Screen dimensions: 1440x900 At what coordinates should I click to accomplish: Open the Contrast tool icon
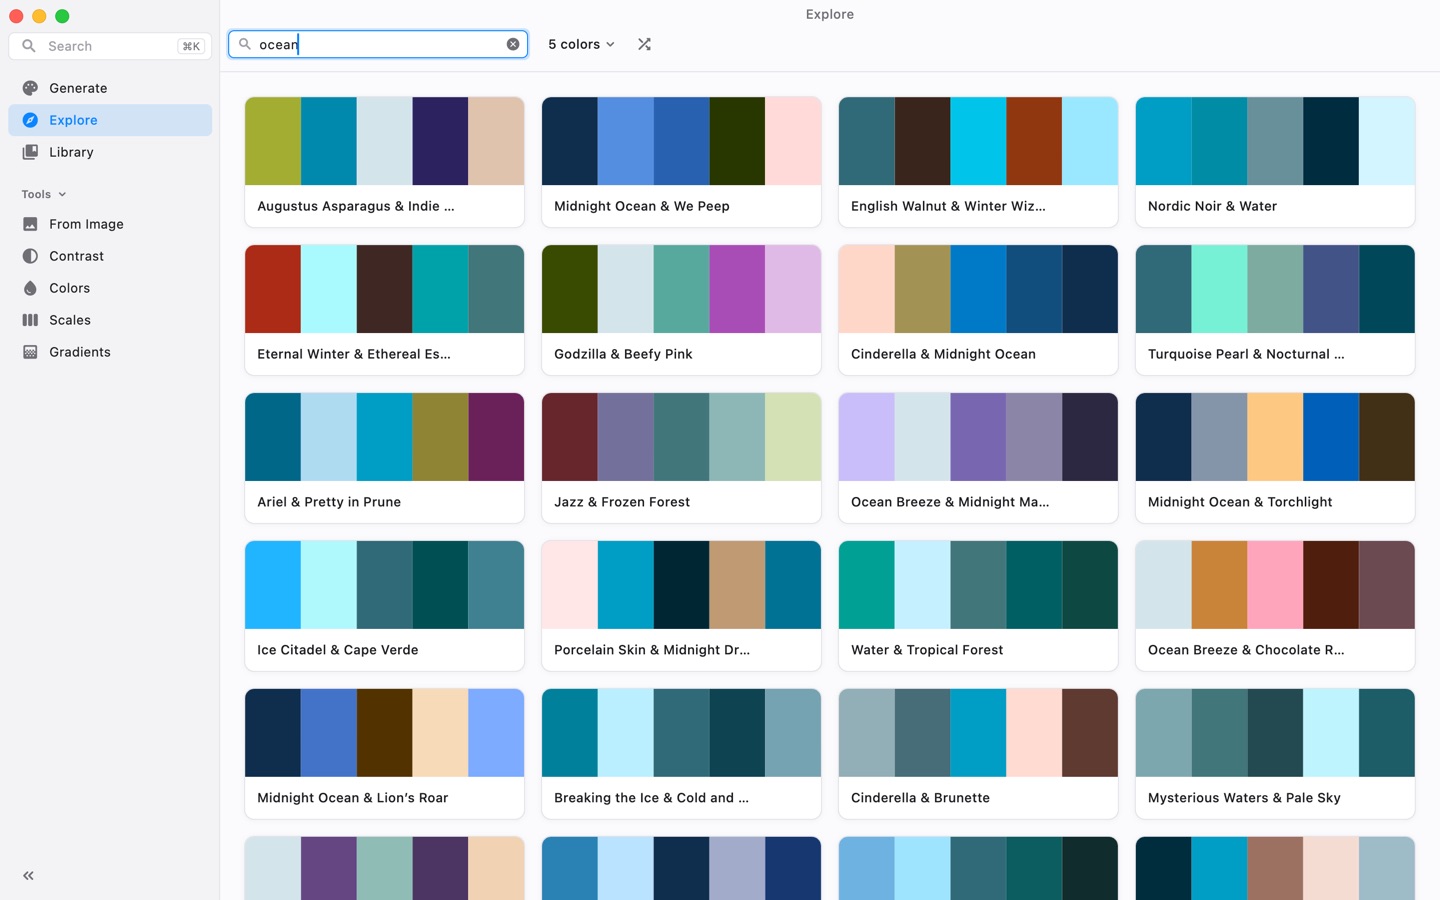click(x=30, y=256)
